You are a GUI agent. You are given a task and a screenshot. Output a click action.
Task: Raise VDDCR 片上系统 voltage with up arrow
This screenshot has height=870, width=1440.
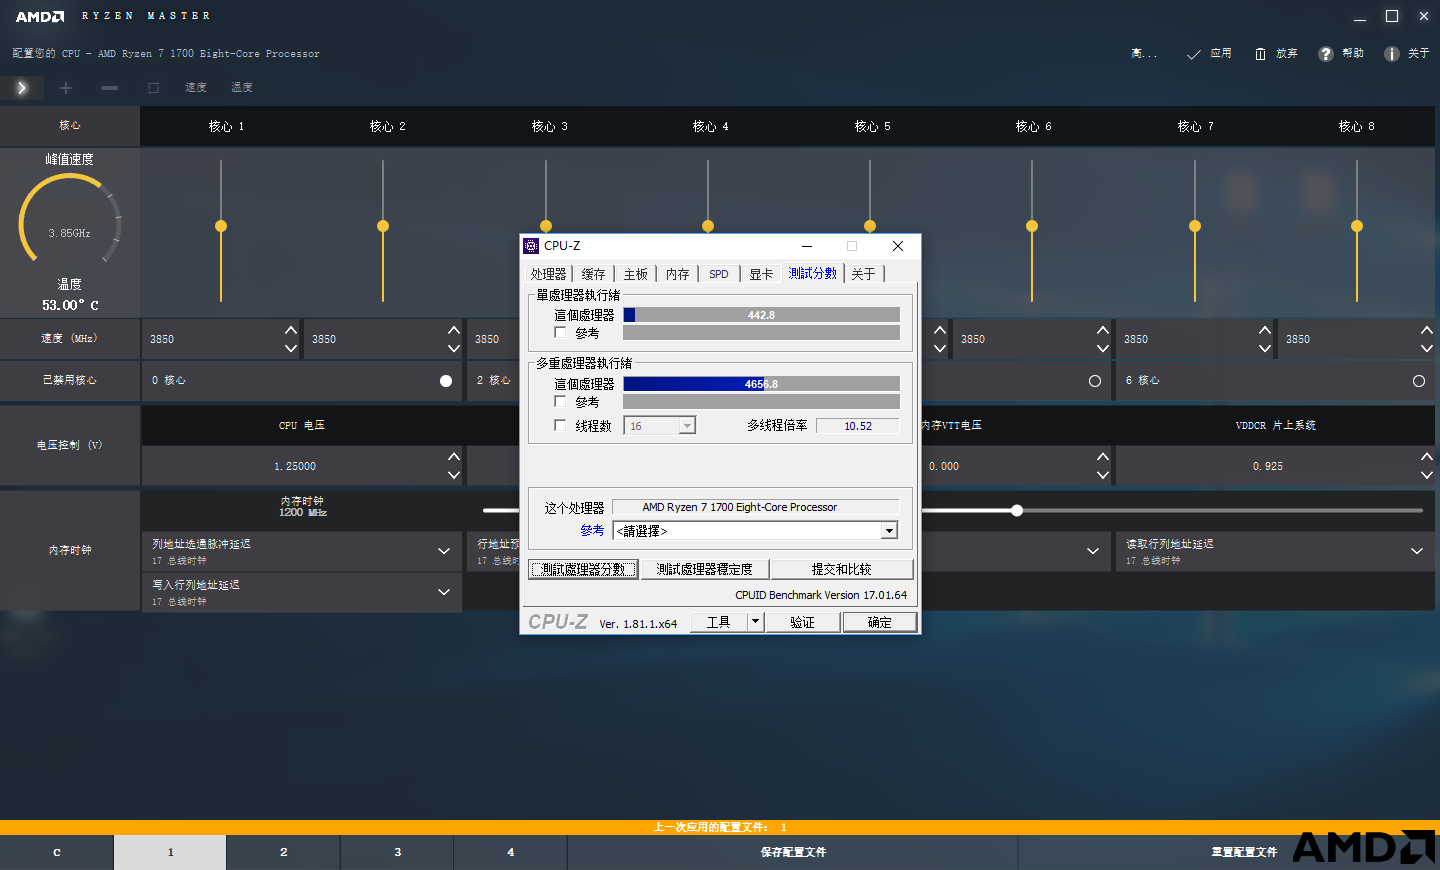(x=1427, y=457)
